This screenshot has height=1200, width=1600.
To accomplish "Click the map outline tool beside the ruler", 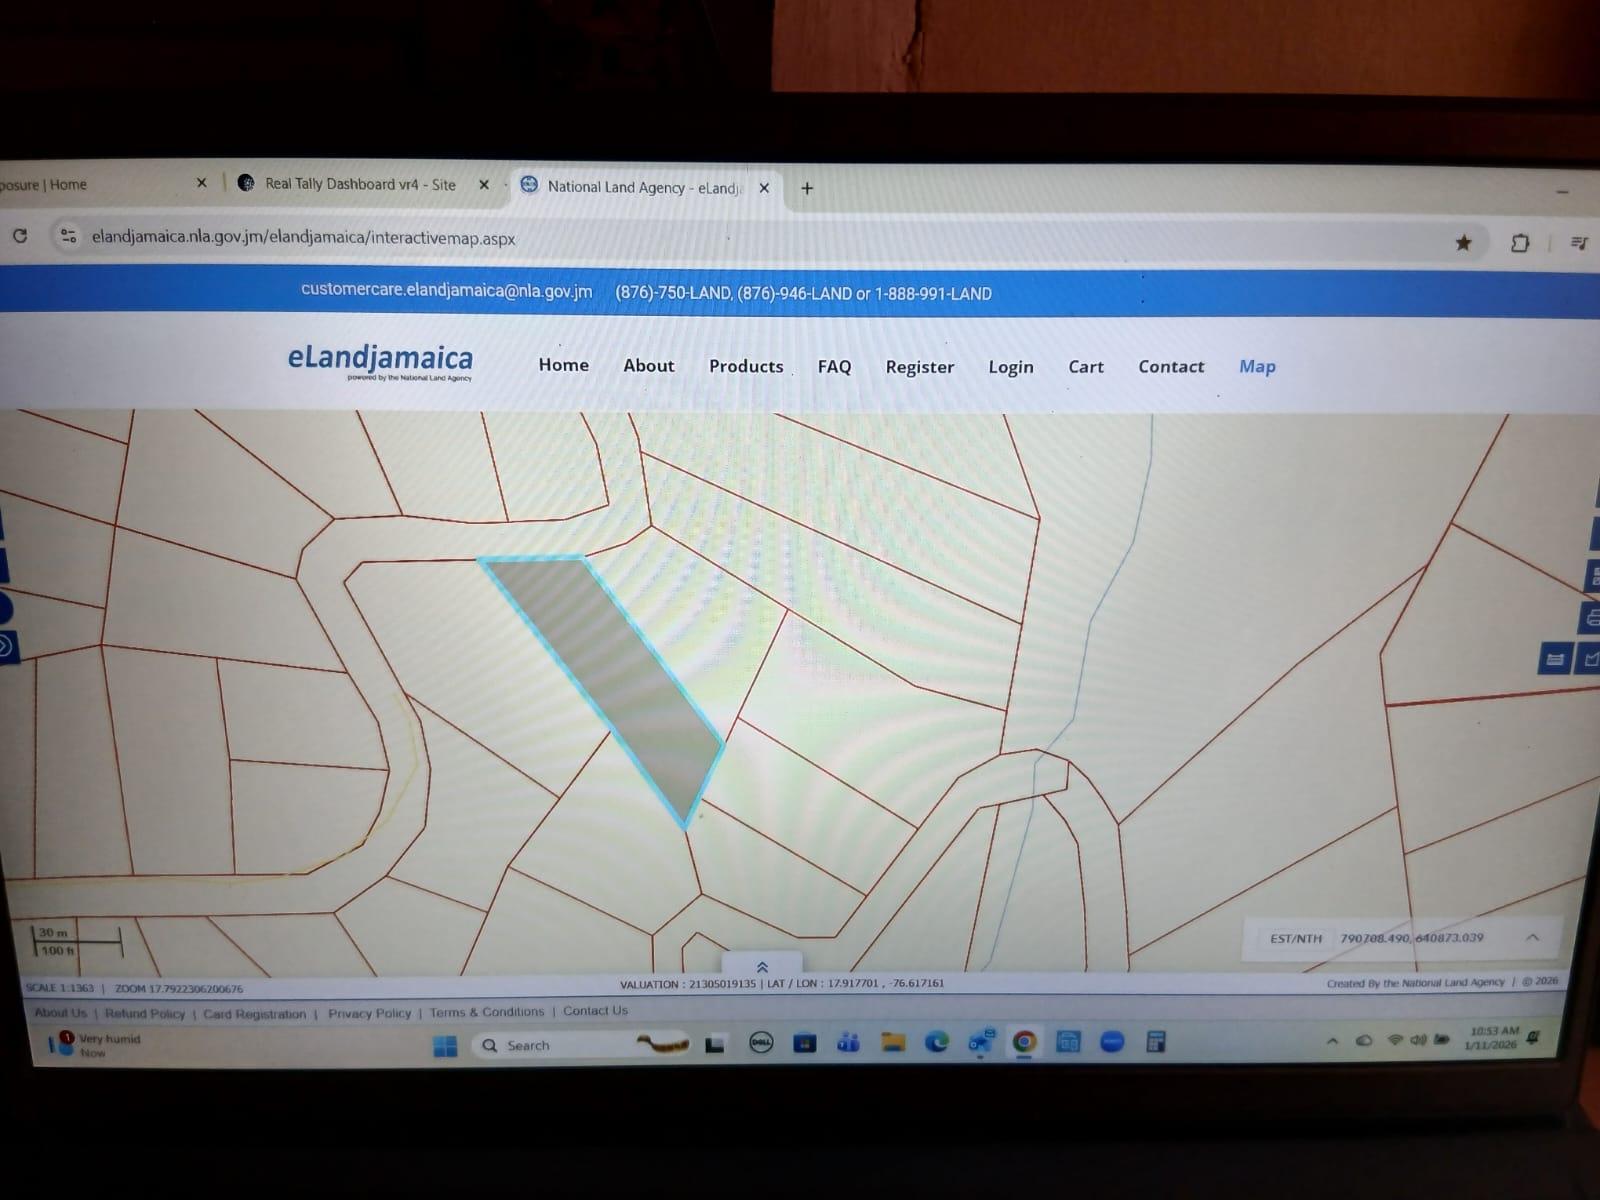I will click(x=1589, y=659).
